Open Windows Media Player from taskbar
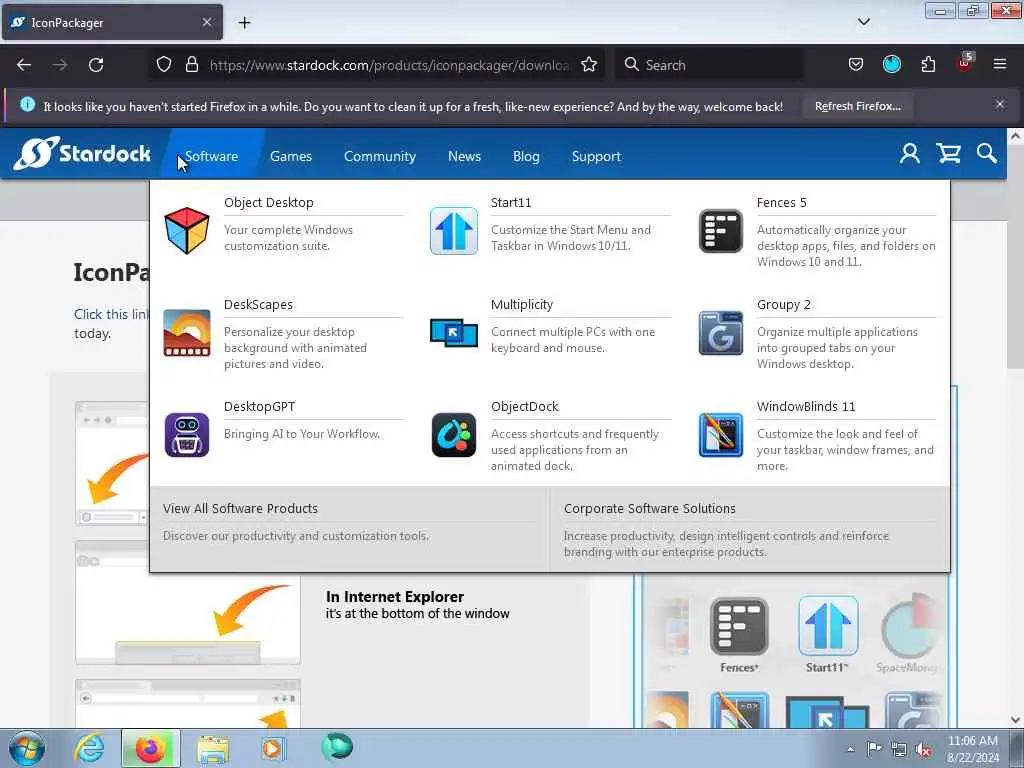 click(272, 748)
